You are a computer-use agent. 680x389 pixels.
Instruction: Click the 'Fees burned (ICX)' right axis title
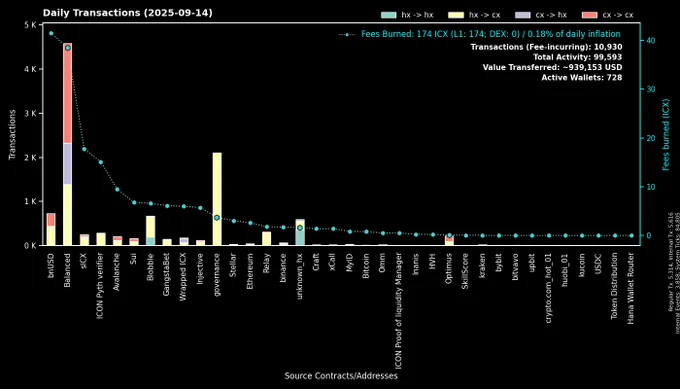(666, 134)
